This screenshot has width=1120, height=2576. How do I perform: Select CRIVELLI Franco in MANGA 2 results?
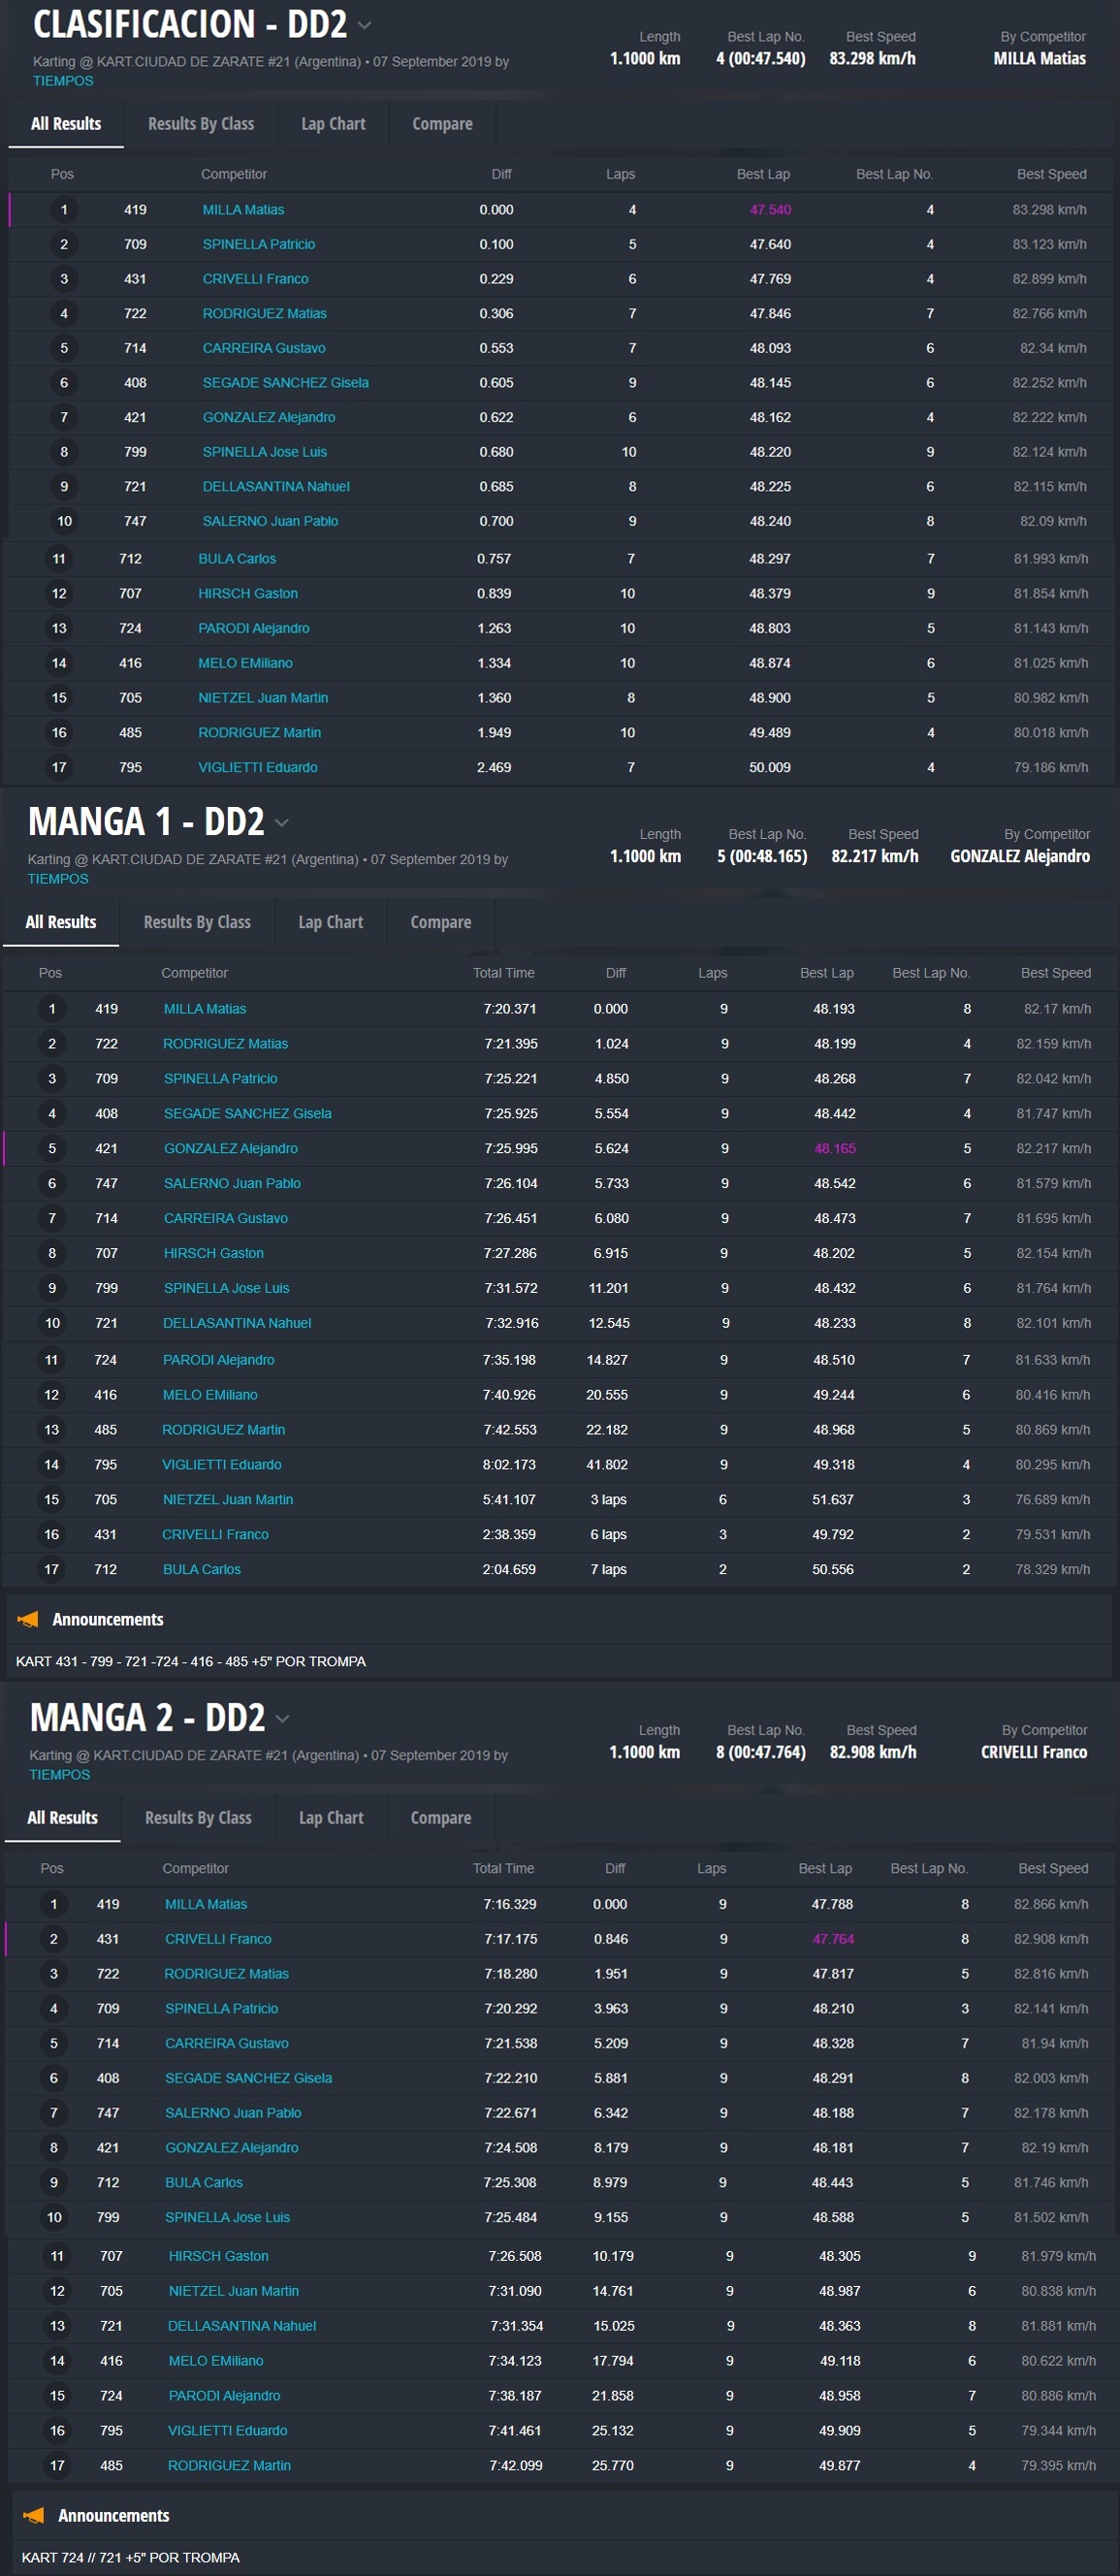pos(218,1939)
